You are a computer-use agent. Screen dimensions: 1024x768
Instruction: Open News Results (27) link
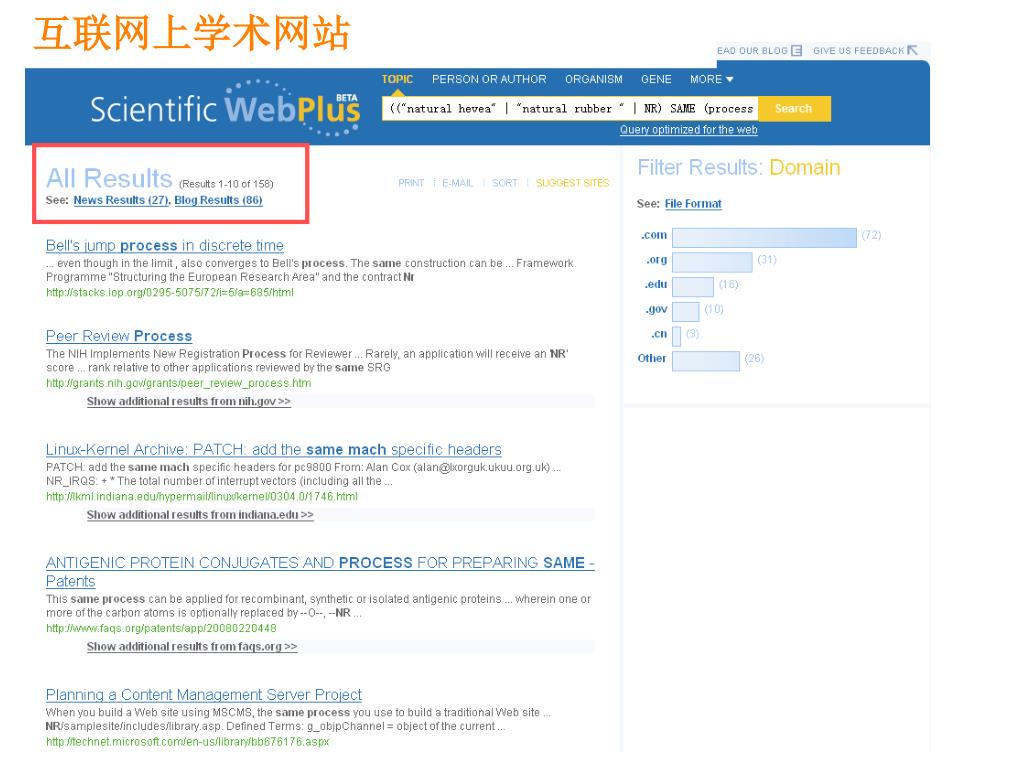(x=121, y=200)
